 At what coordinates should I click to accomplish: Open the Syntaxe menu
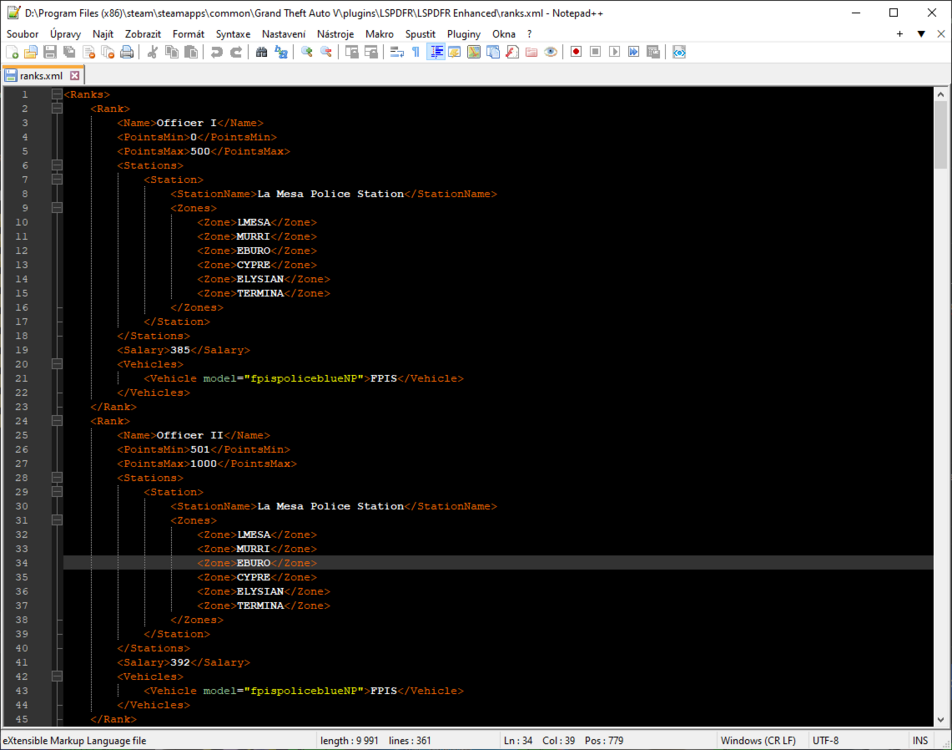click(232, 33)
